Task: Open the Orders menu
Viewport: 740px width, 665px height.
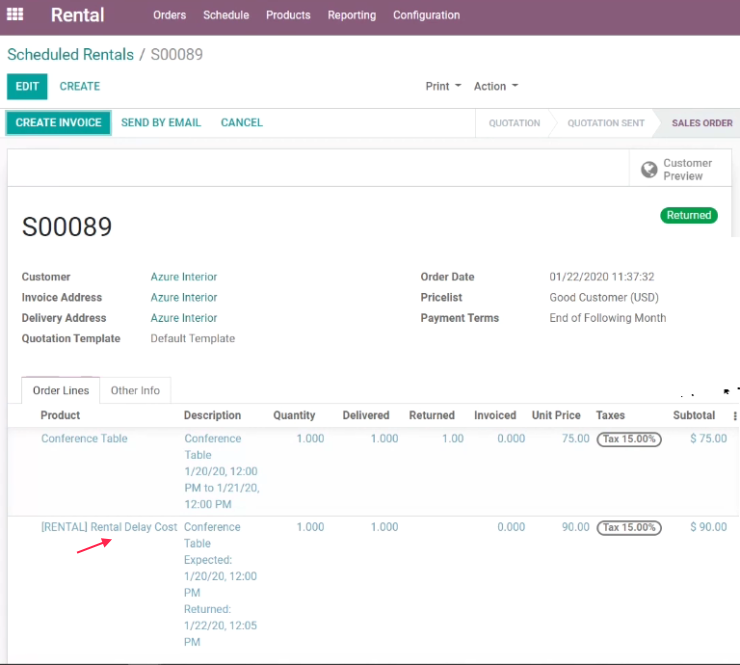Action: point(169,15)
